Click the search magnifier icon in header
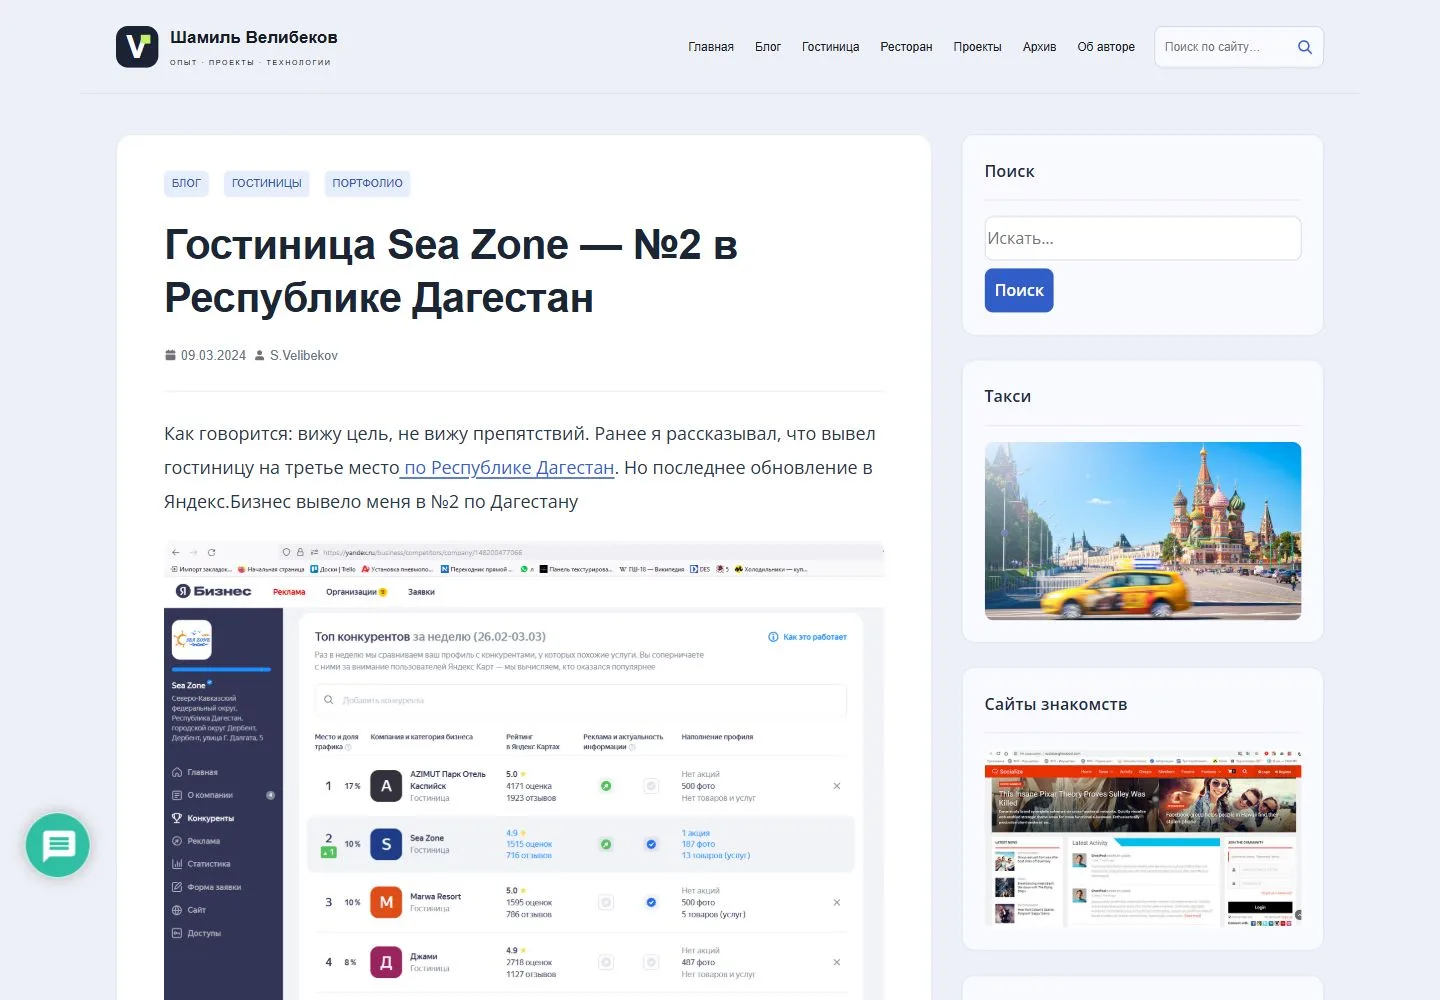The width and height of the screenshot is (1440, 1000). pyautogui.click(x=1304, y=47)
